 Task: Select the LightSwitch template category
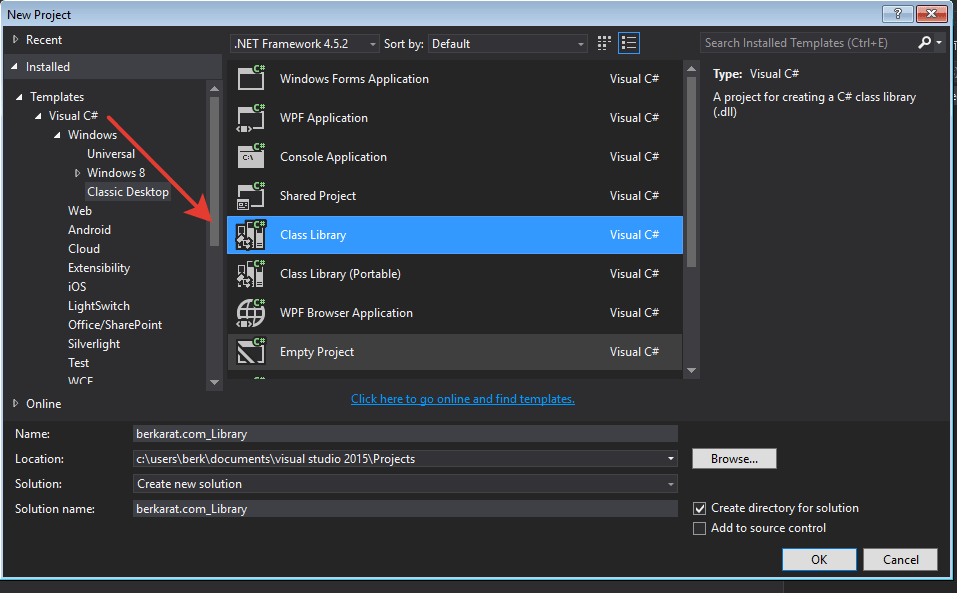pyautogui.click(x=99, y=306)
